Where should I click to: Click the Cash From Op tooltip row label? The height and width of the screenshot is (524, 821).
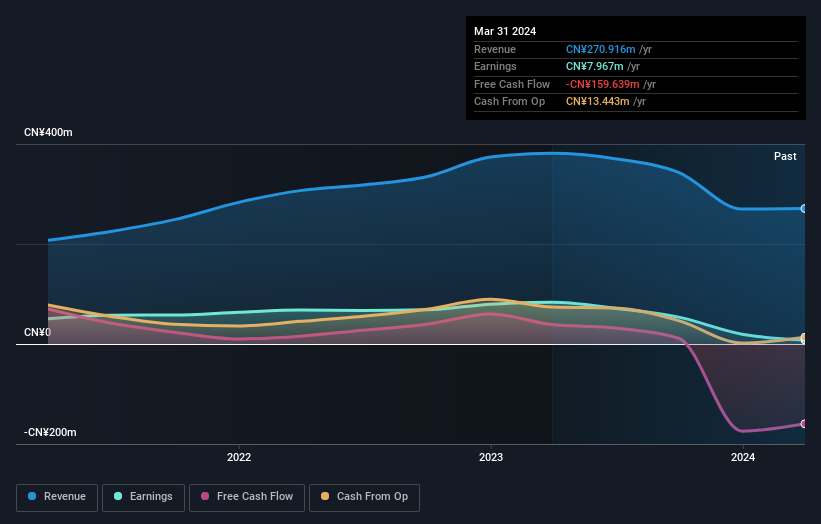click(509, 102)
